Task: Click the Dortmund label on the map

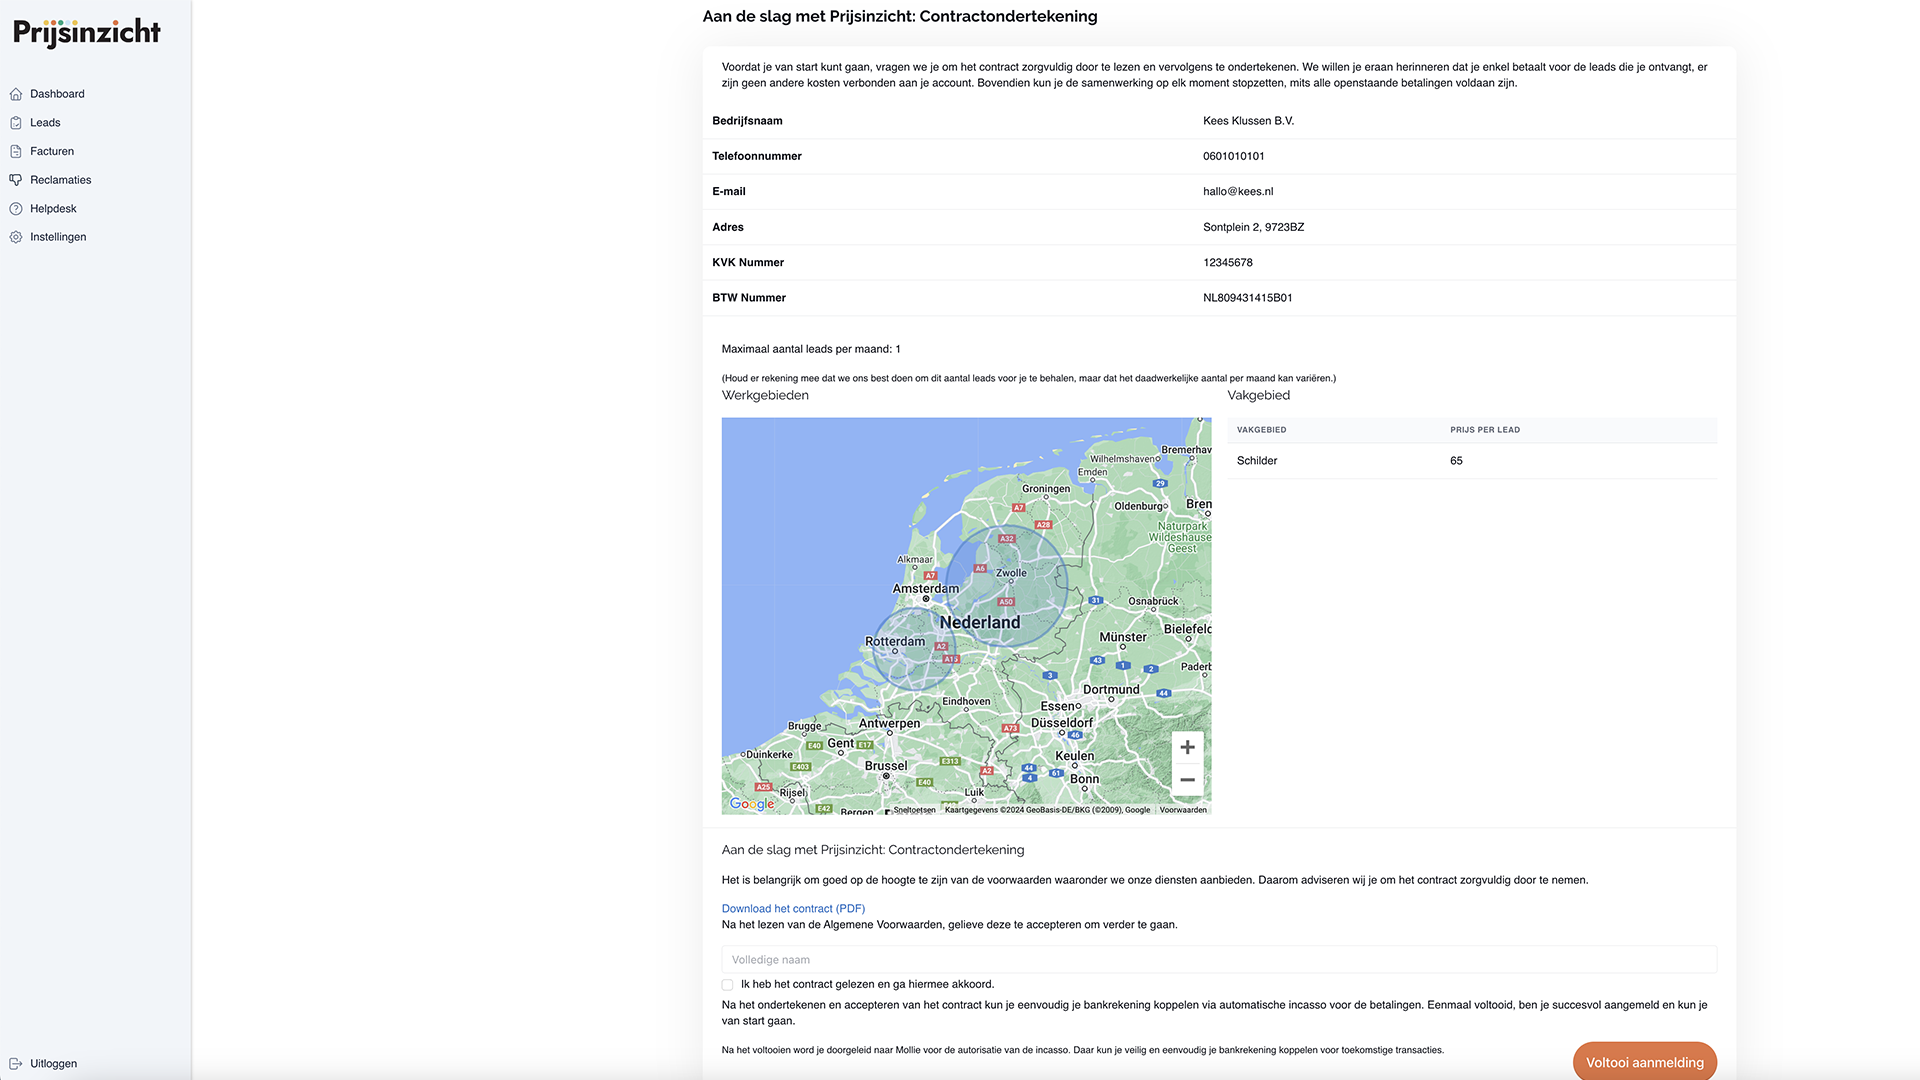Action: 1111,690
